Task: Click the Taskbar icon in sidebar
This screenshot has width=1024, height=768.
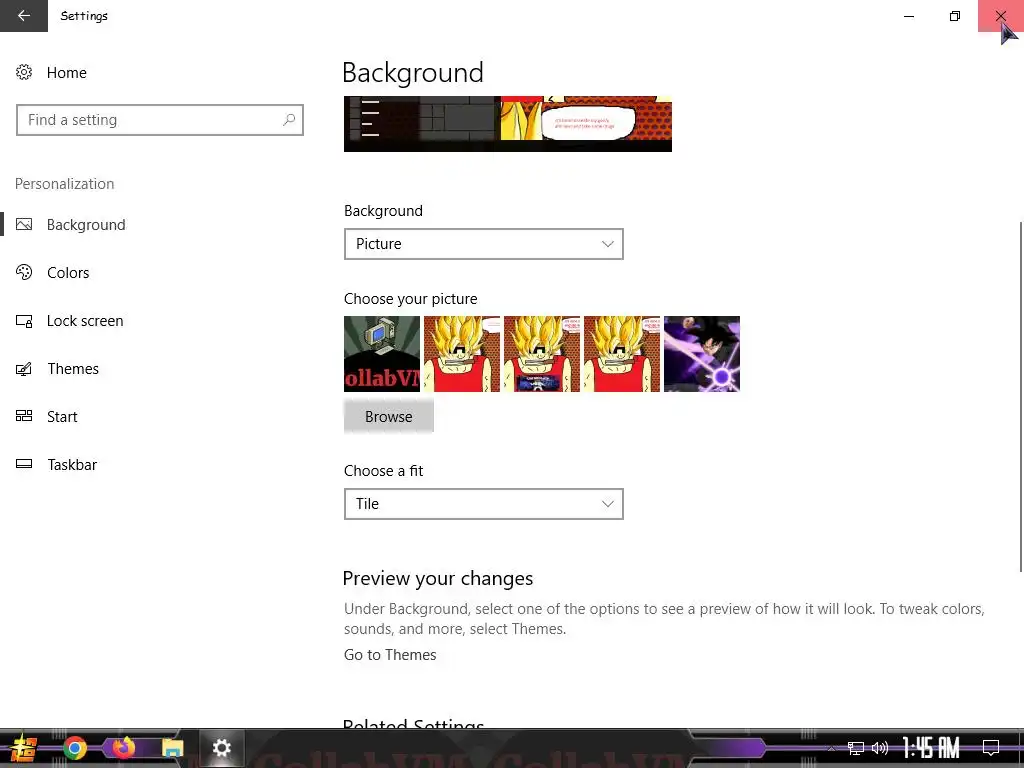Action: click(x=24, y=464)
